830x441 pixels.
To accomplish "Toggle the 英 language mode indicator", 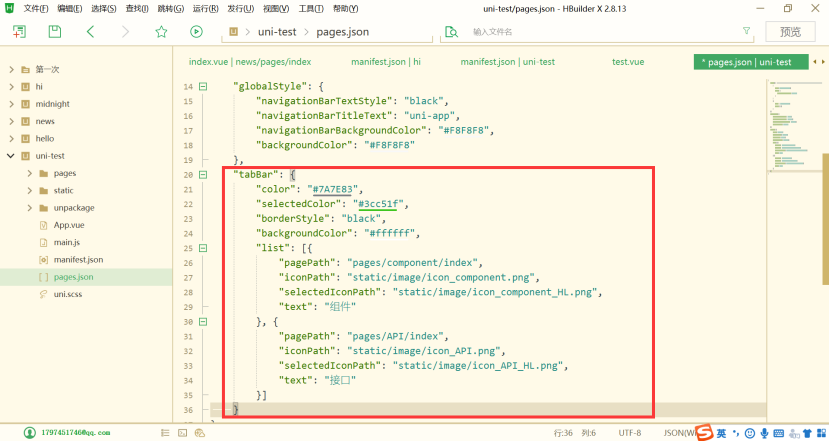I will tap(721, 433).
